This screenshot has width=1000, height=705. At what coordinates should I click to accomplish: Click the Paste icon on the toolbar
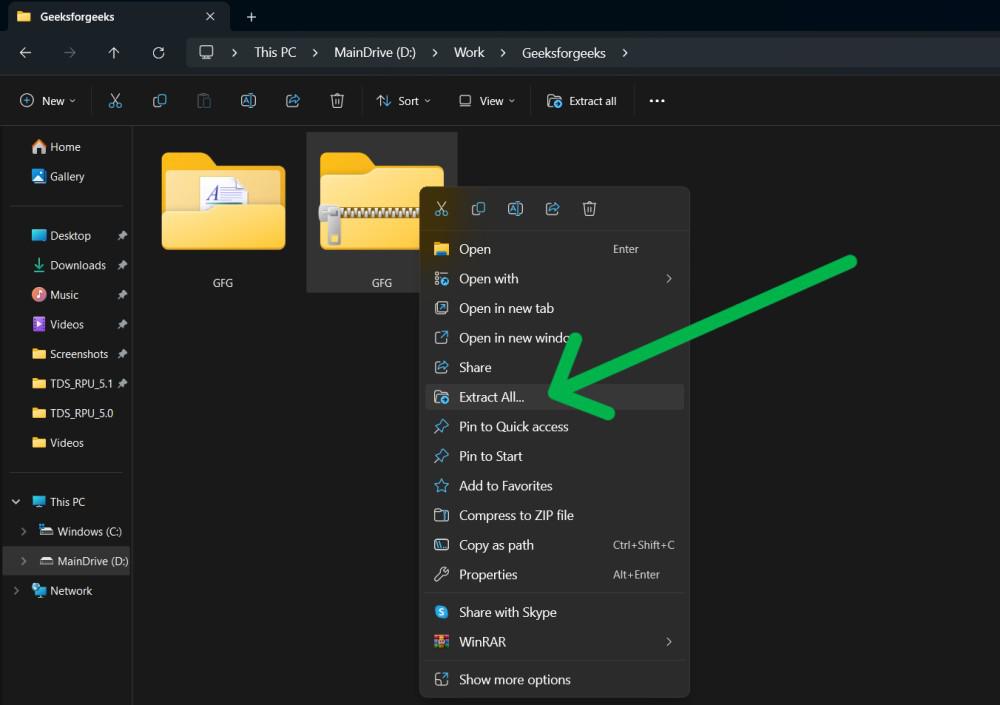click(204, 100)
